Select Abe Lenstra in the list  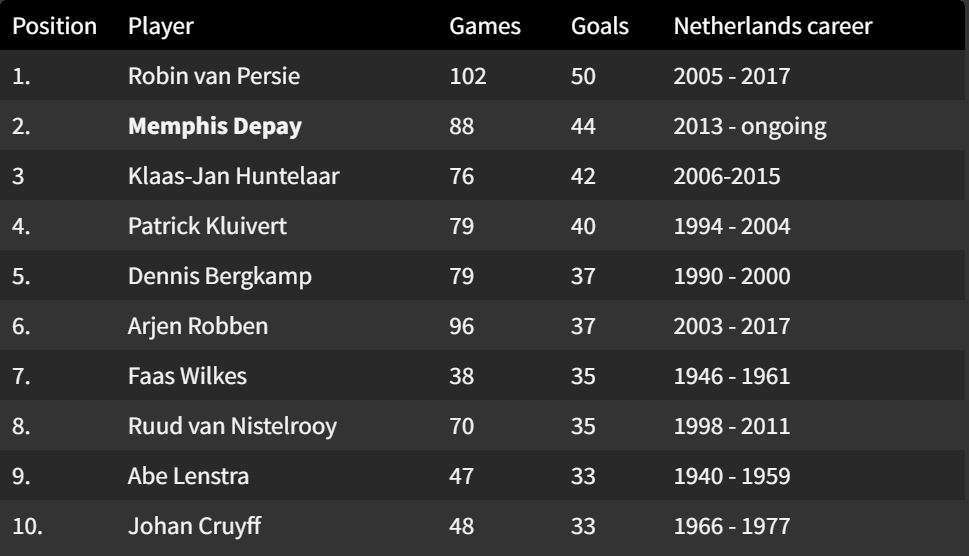coord(188,476)
